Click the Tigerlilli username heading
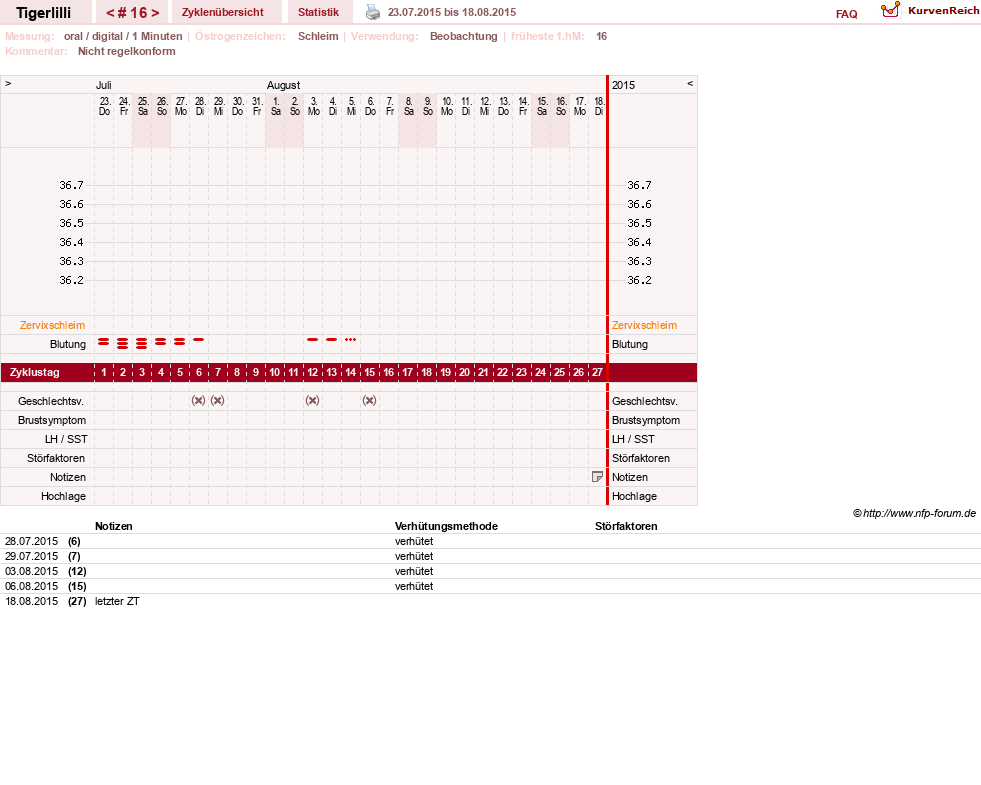Screen dimensions: 981x785 (43, 13)
